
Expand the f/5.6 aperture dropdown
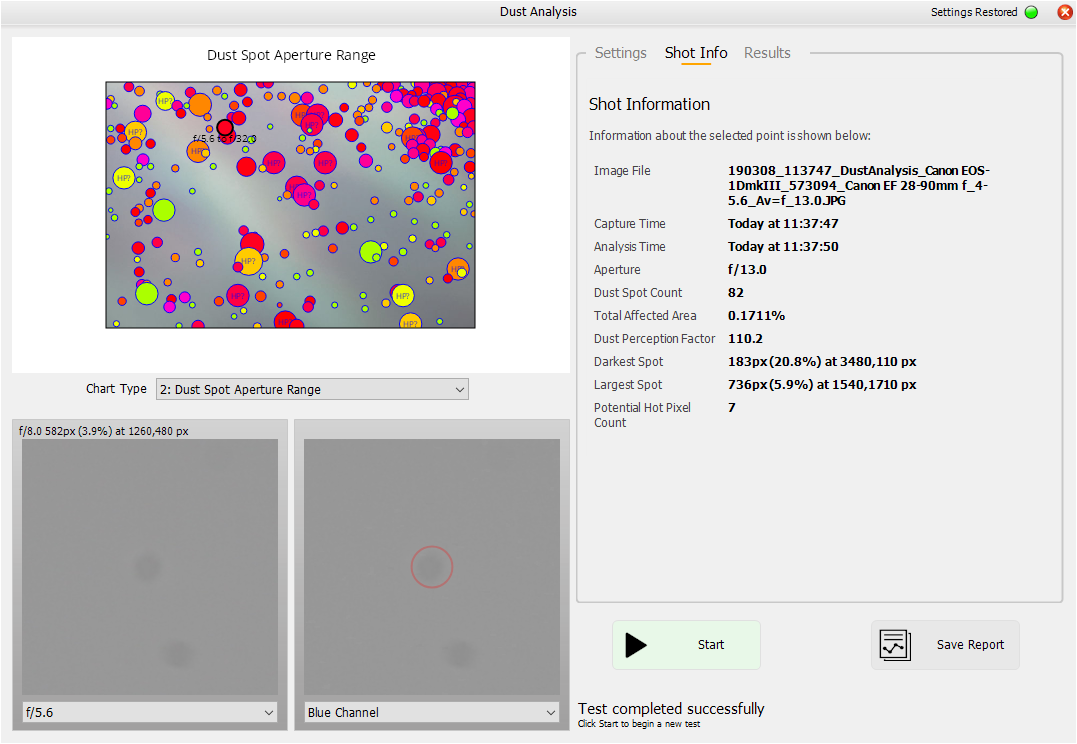click(x=149, y=712)
